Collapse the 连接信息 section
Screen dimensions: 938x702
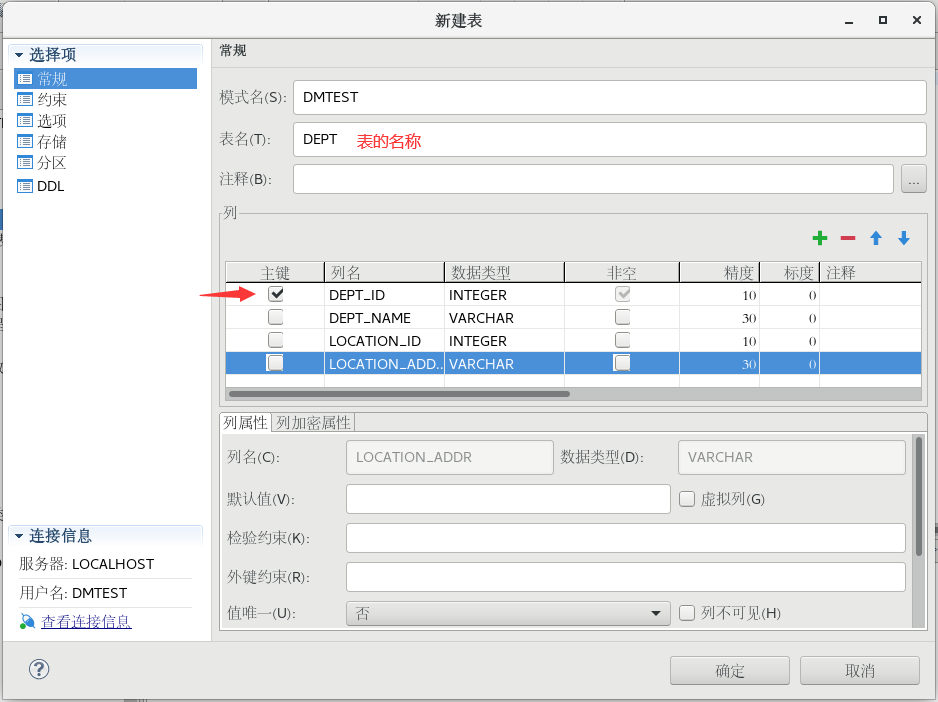[x=19, y=536]
